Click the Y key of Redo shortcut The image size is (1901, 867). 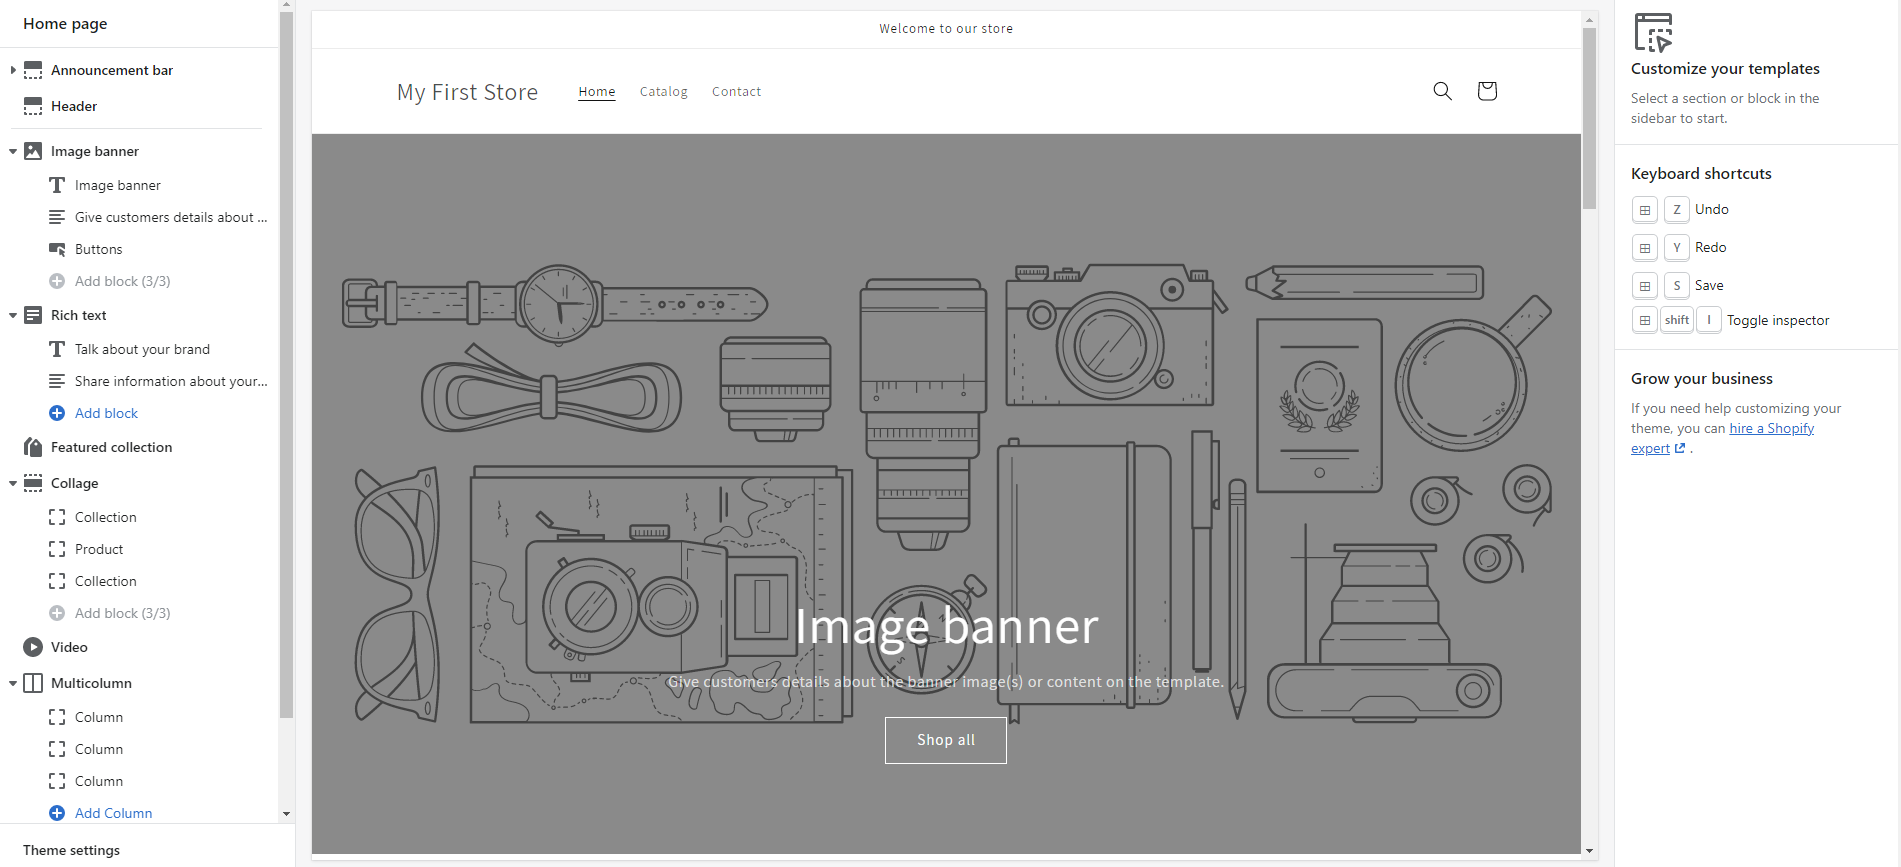[1677, 247]
